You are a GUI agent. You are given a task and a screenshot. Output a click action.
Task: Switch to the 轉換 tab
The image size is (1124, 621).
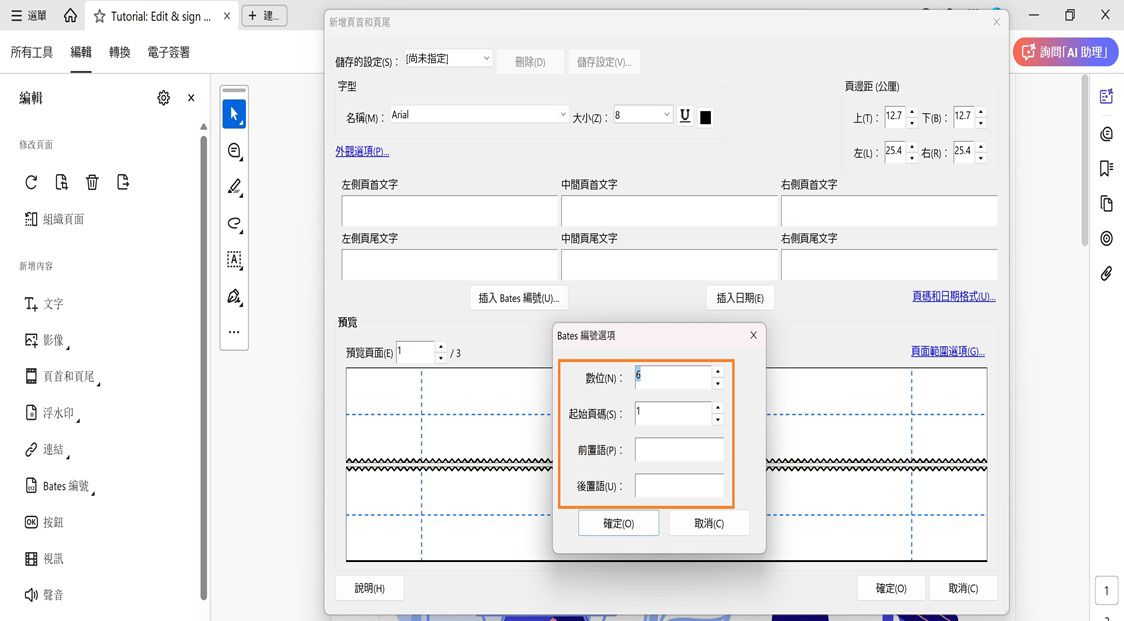click(120, 52)
